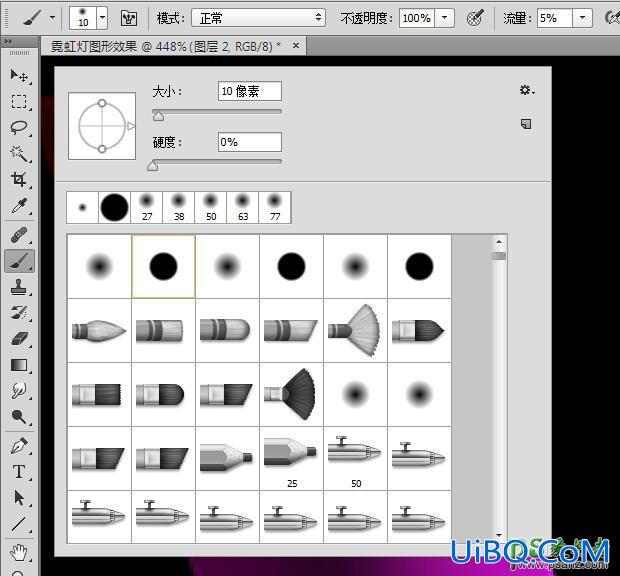The image size is (620, 576).
Task: Select the Crop tool
Action: coord(19,179)
